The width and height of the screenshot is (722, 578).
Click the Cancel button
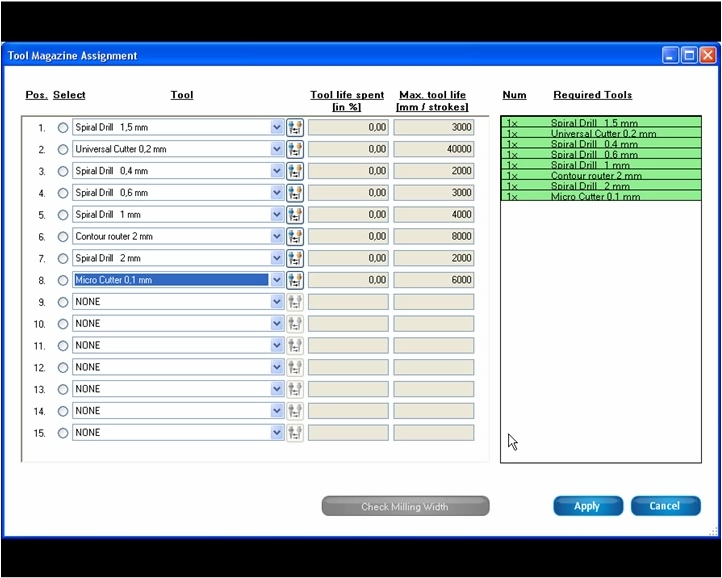pyautogui.click(x=665, y=506)
